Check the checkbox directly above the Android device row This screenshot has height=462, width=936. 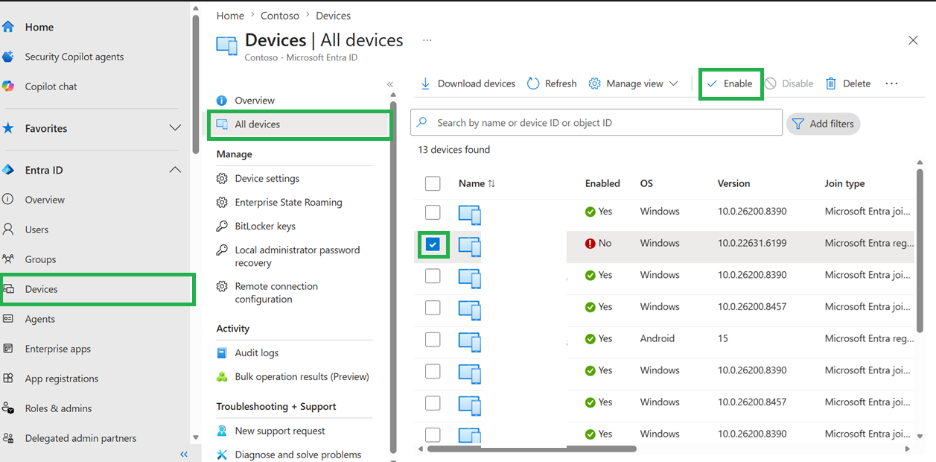tap(433, 307)
